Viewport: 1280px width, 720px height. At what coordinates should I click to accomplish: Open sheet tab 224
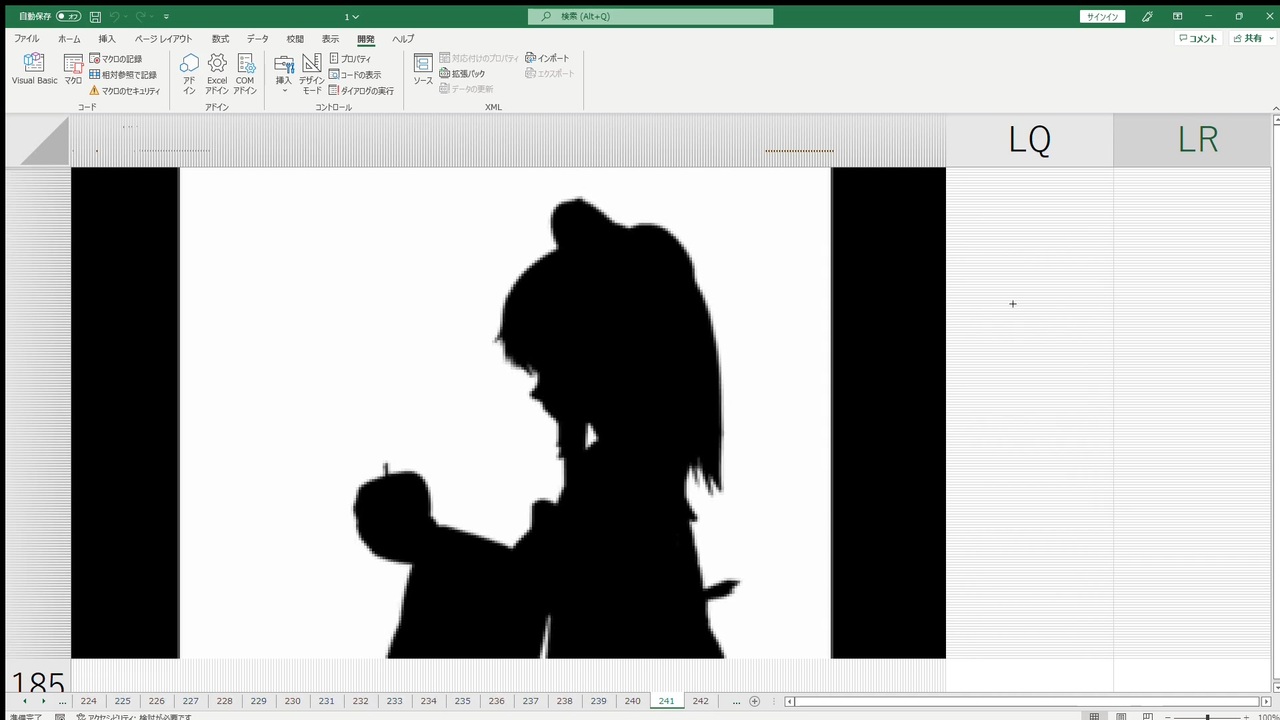[89, 701]
